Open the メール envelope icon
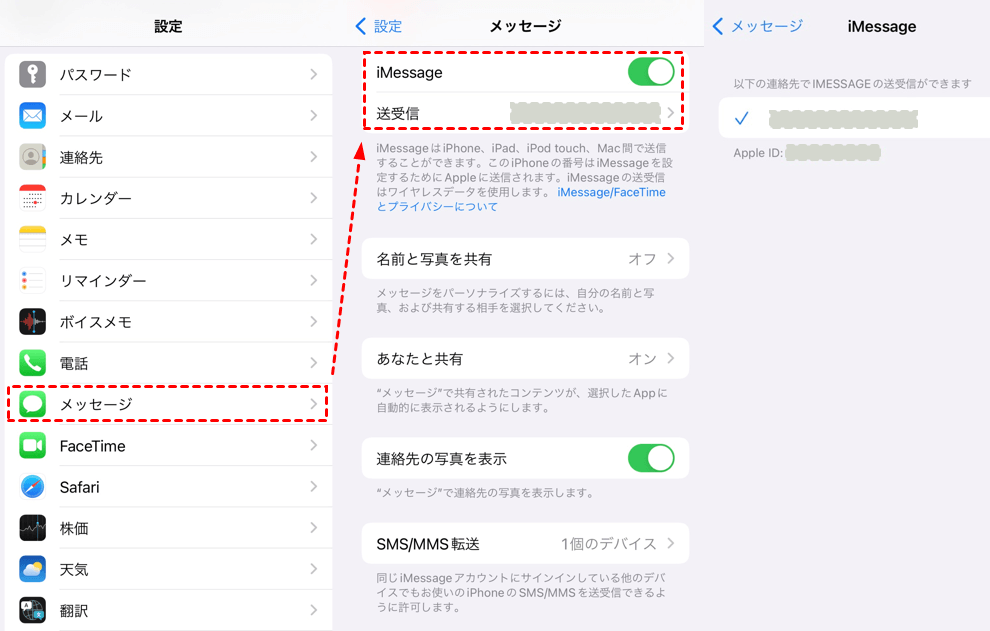The image size is (990, 631). pos(33,116)
